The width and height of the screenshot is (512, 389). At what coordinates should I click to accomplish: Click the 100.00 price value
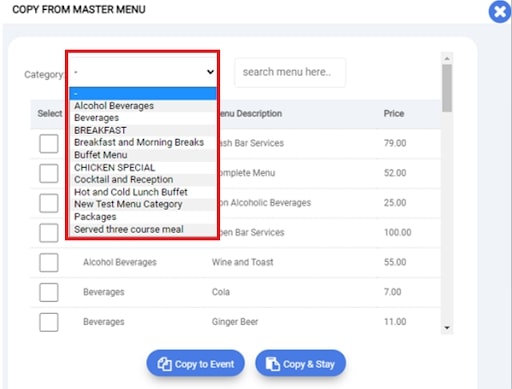pos(397,232)
